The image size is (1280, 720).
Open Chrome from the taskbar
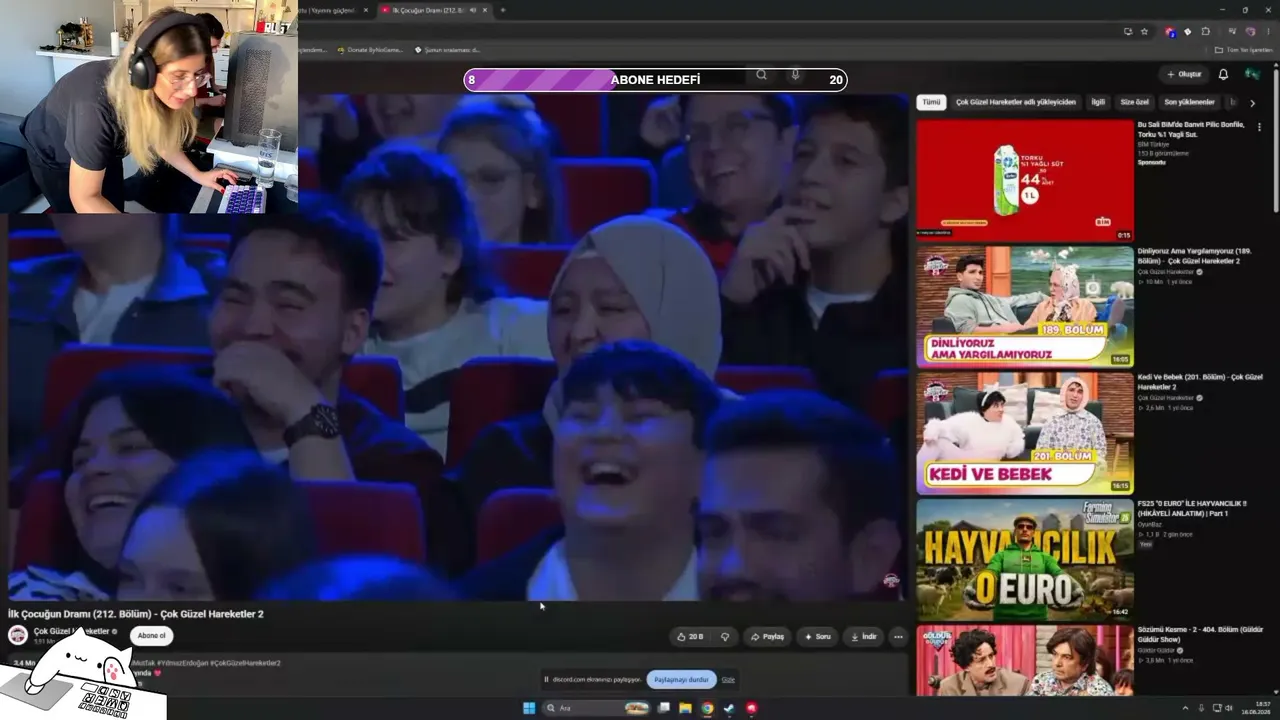coord(707,708)
